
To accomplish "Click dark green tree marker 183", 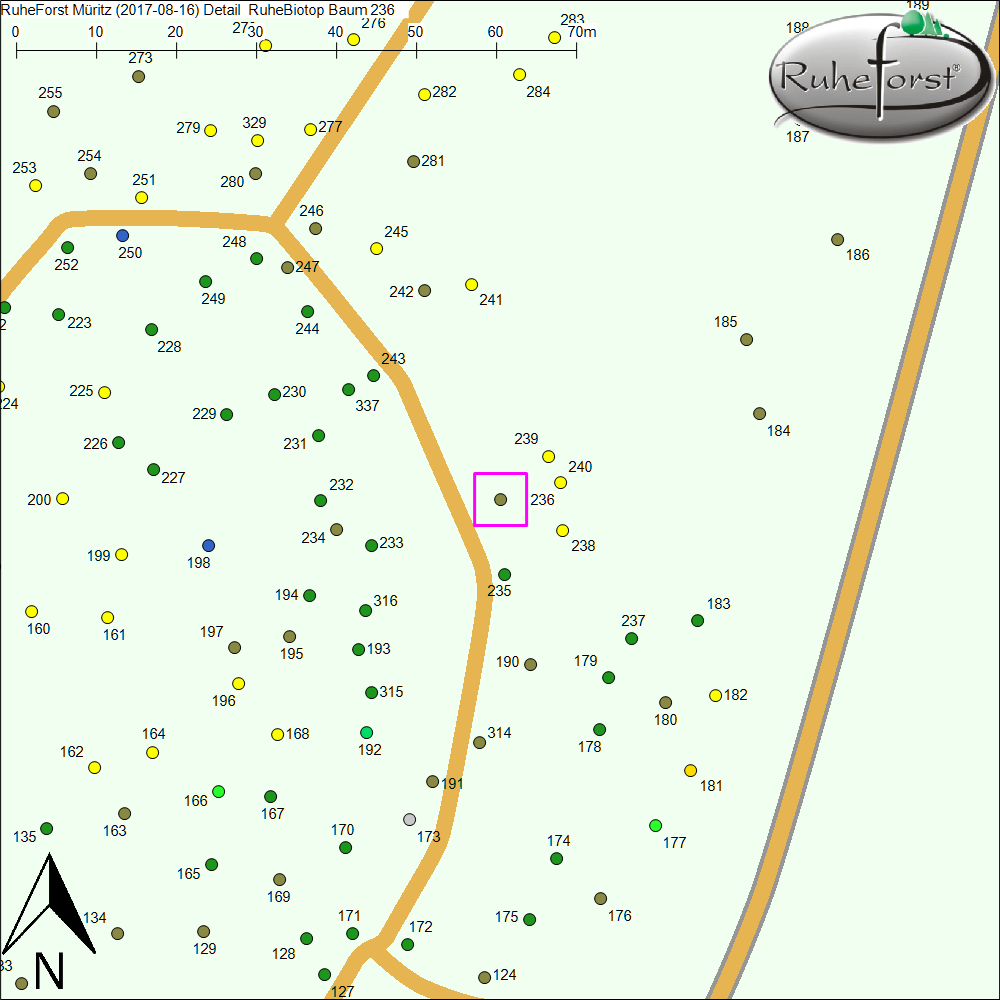I will 698,621.
